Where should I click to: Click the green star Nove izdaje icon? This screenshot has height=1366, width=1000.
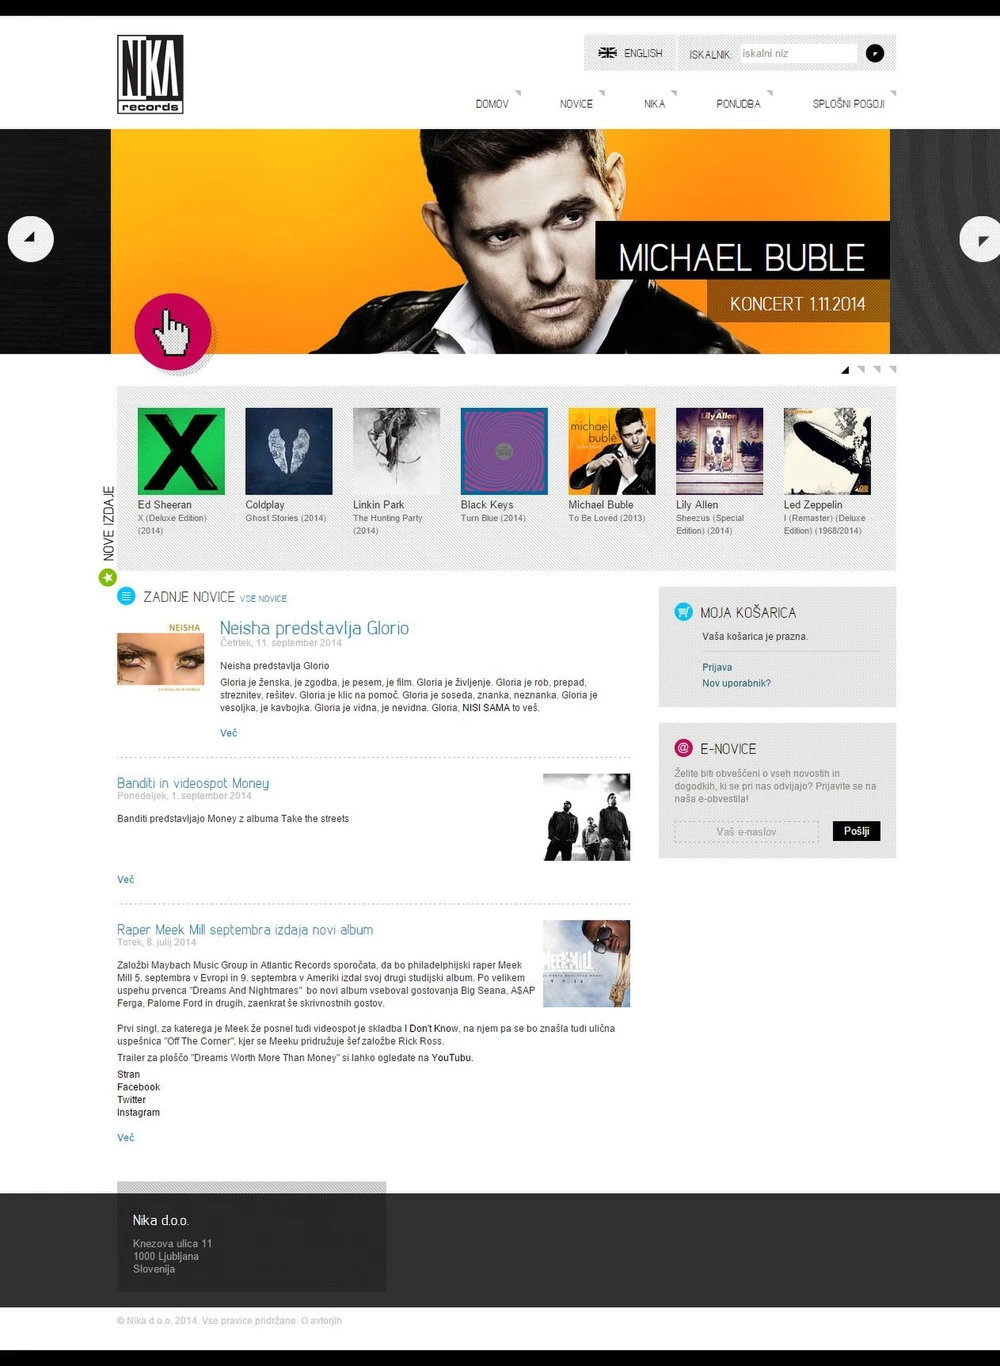pos(107,577)
